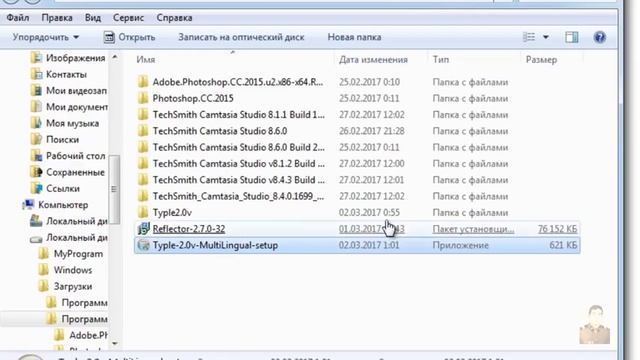The image size is (640, 360).
Task: Click the Ссылки icon in sidebar
Action: [36, 189]
